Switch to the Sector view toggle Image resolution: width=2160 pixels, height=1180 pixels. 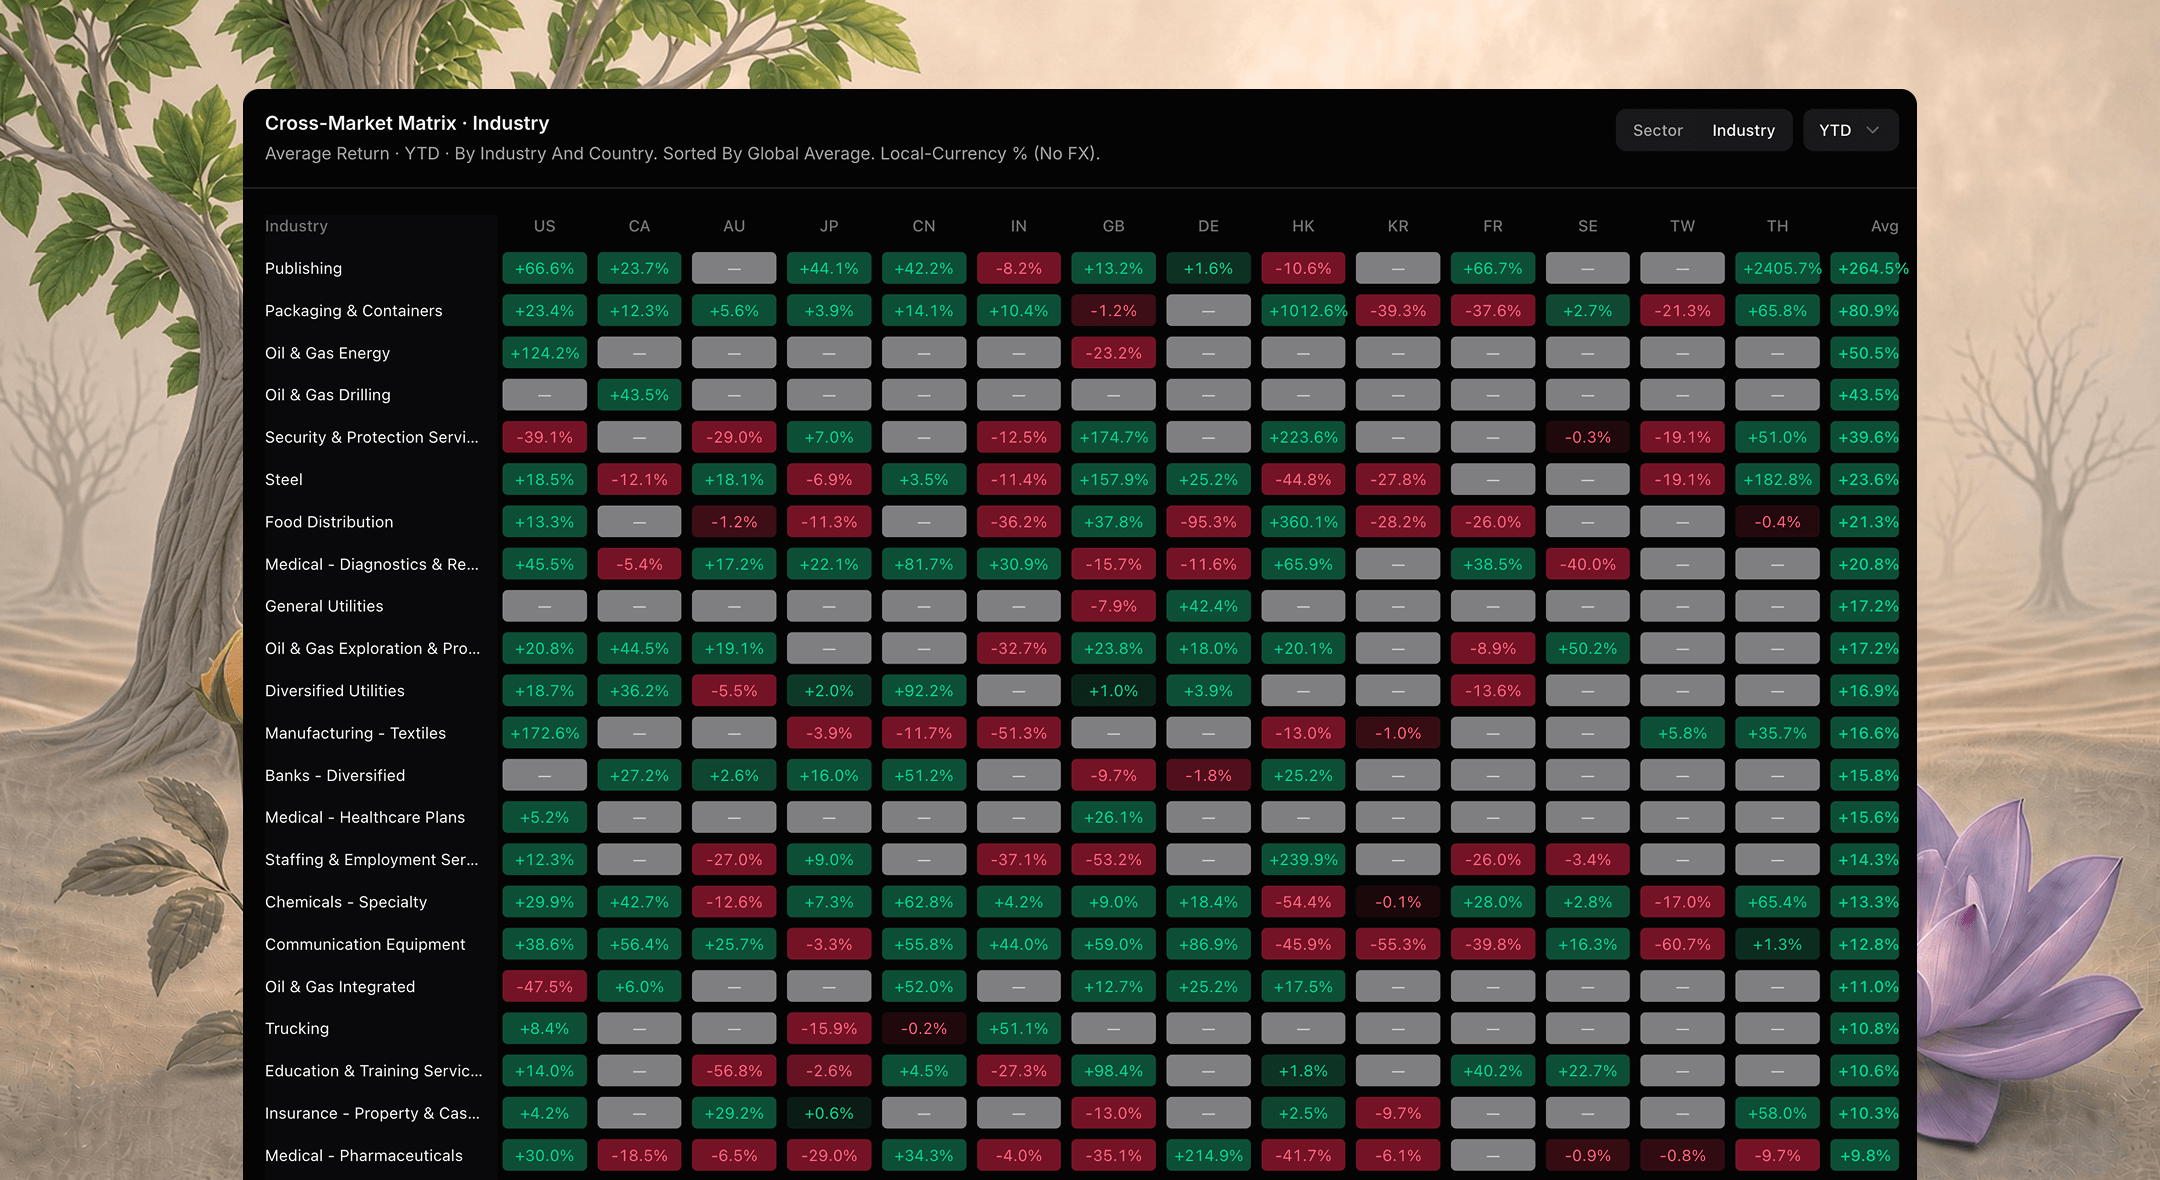coord(1657,130)
